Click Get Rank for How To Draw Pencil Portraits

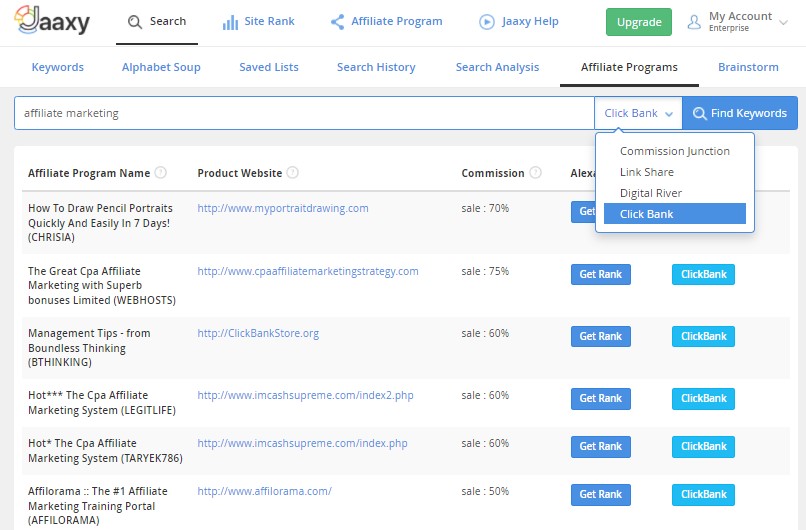(x=583, y=212)
